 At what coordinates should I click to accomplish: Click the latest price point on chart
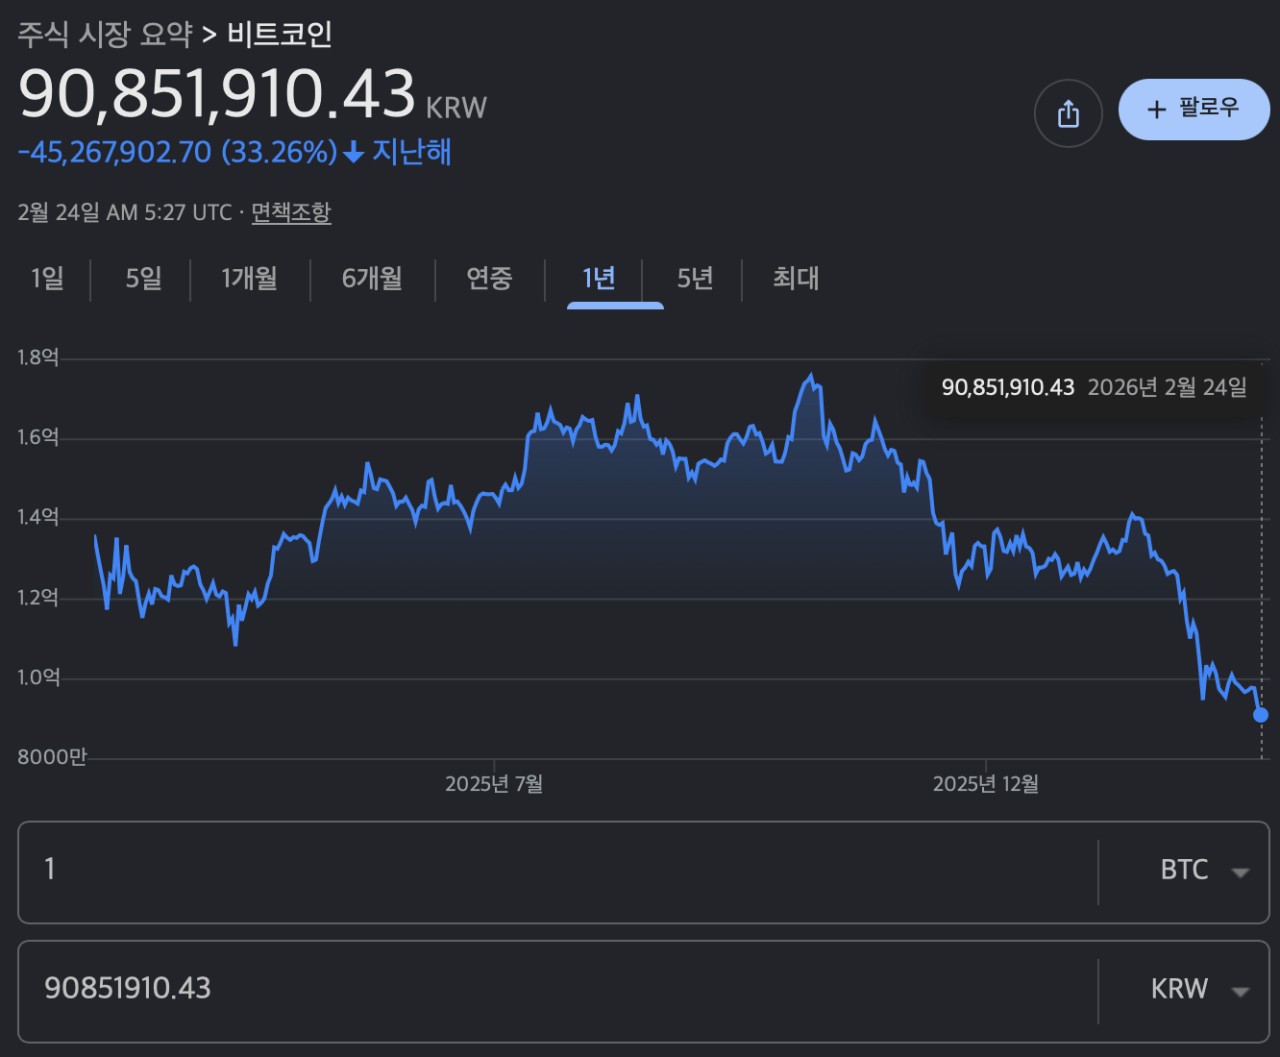pos(1260,714)
